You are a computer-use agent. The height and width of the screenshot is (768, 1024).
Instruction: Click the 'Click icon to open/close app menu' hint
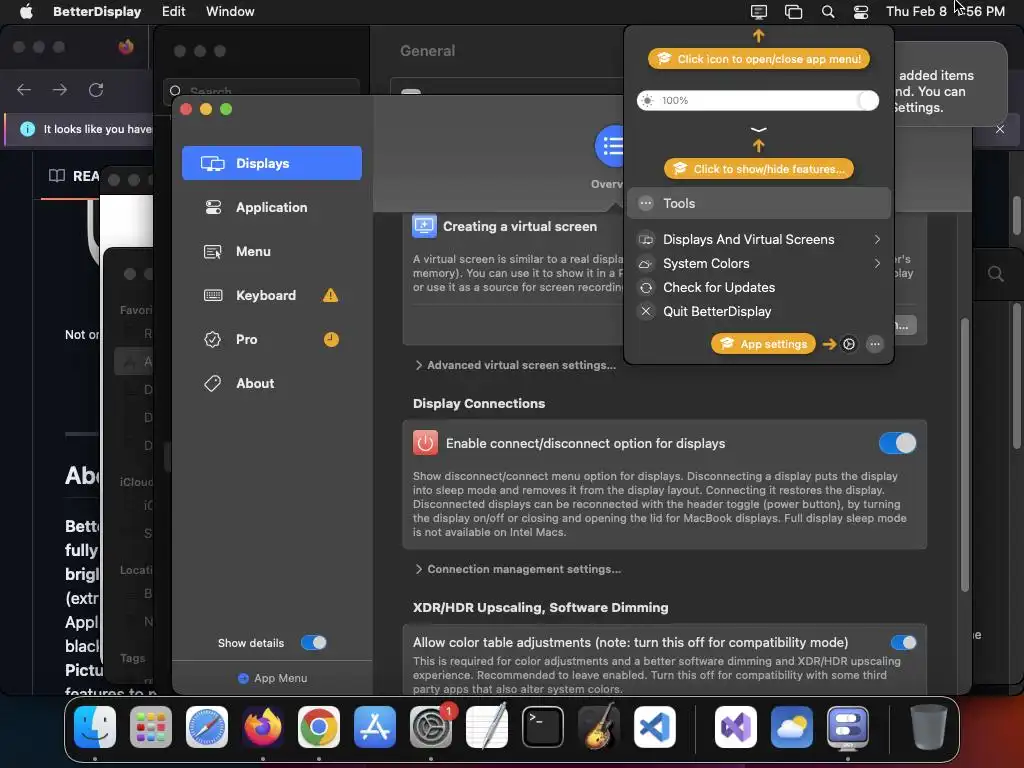pos(759,59)
